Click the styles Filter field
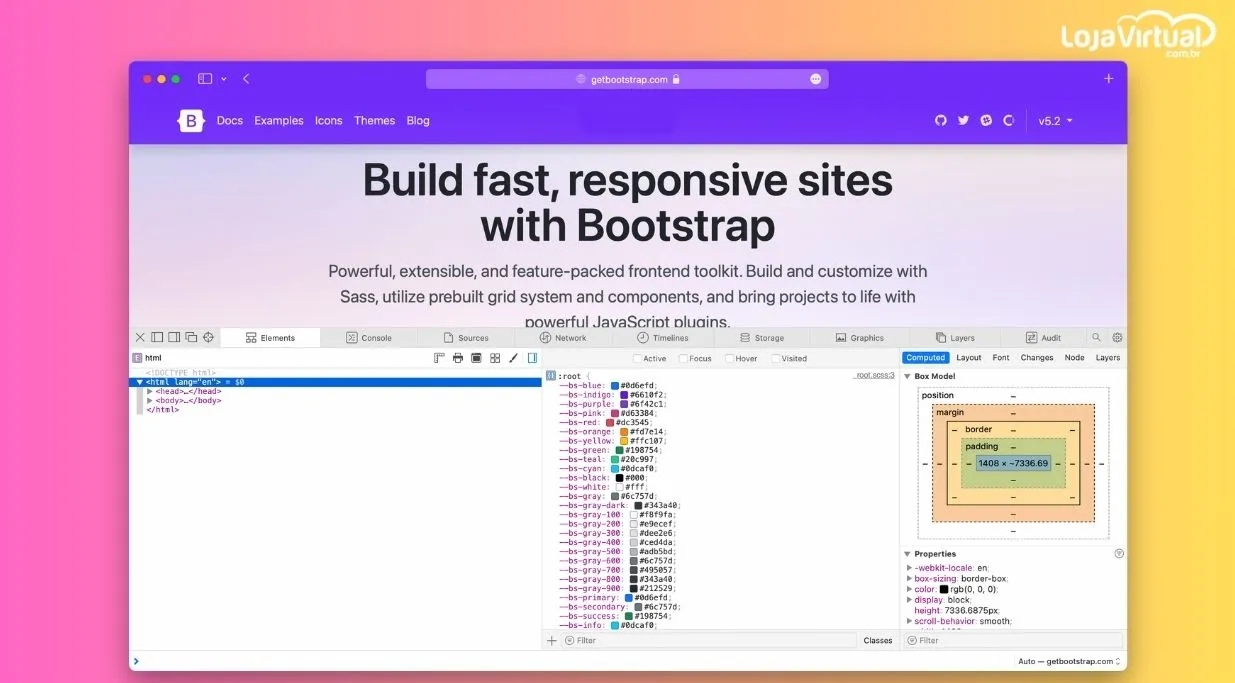Image resolution: width=1235 pixels, height=683 pixels. click(x=710, y=640)
